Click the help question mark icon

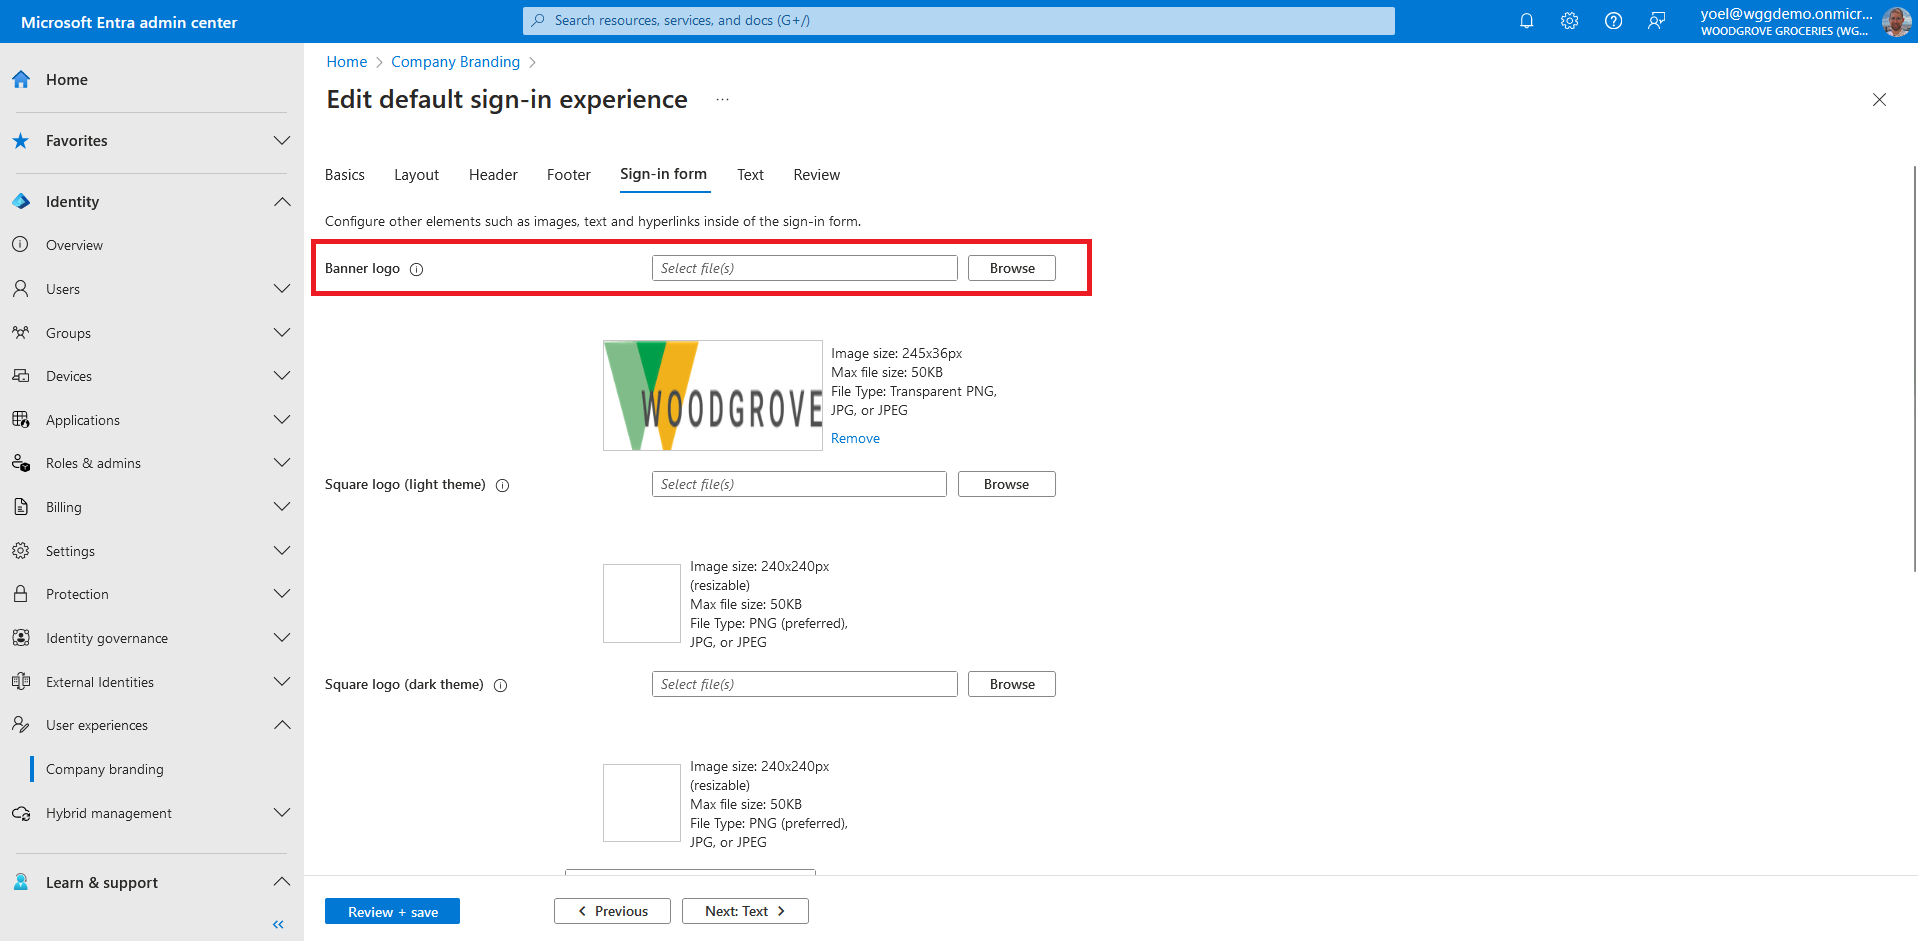pyautogui.click(x=1613, y=21)
